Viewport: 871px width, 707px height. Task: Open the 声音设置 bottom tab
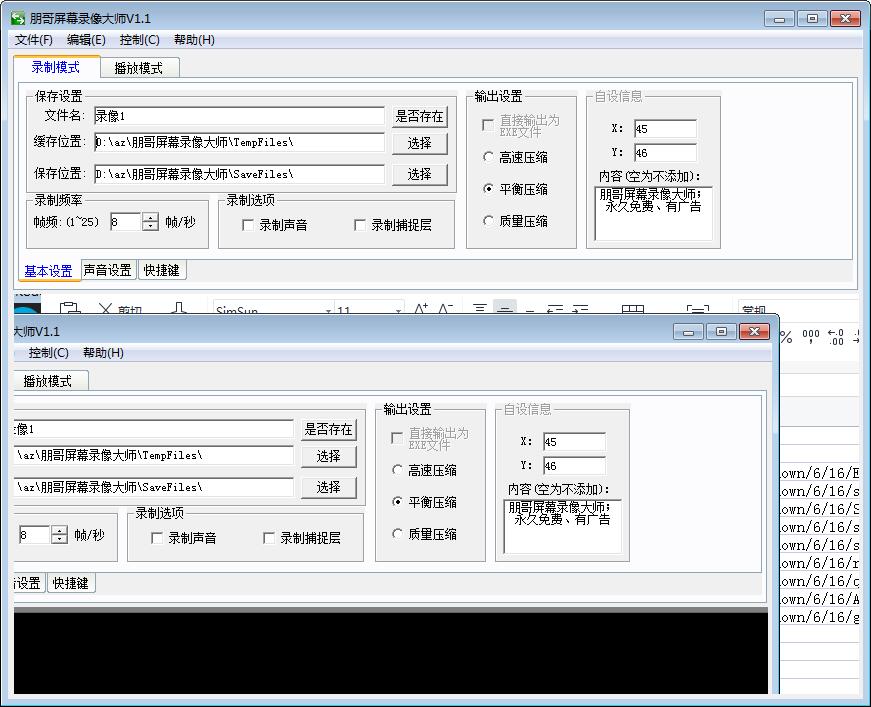coord(108,270)
